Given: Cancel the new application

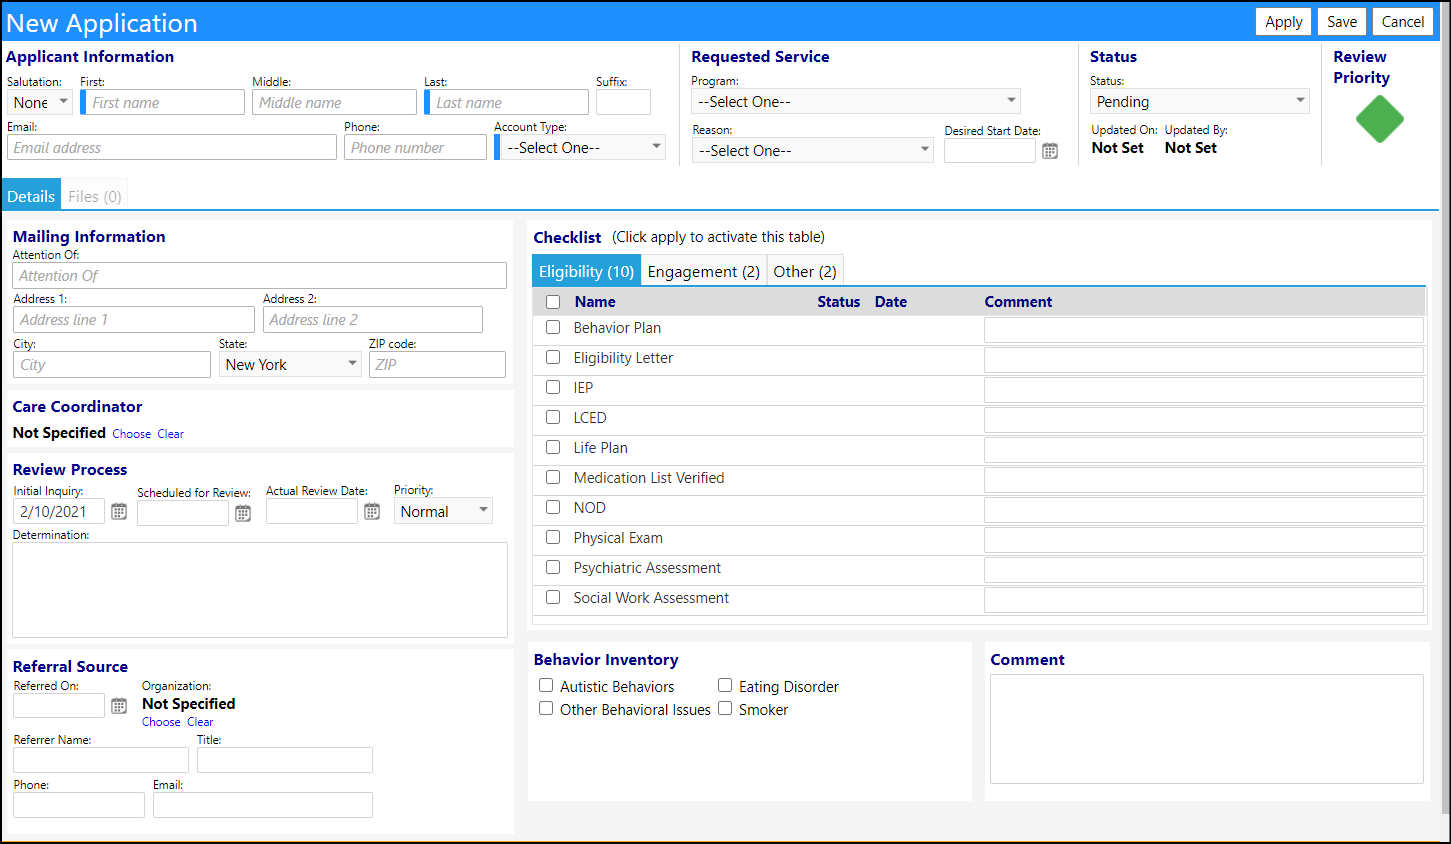Looking at the screenshot, I should pos(1403,21).
